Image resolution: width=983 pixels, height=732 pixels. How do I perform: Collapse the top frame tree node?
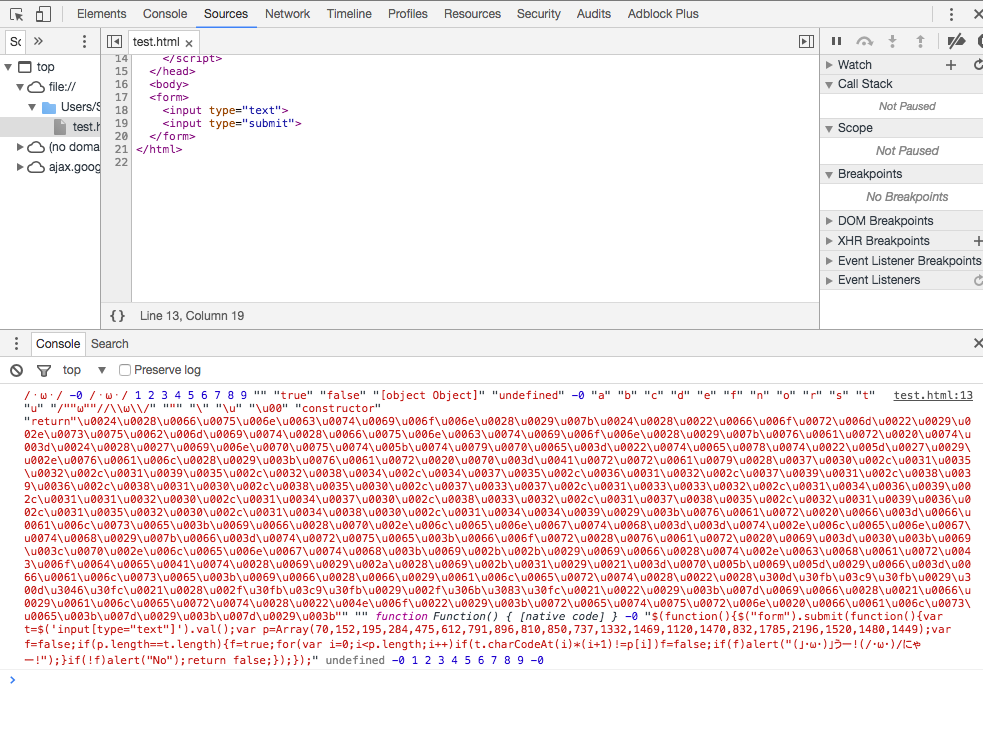point(8,66)
